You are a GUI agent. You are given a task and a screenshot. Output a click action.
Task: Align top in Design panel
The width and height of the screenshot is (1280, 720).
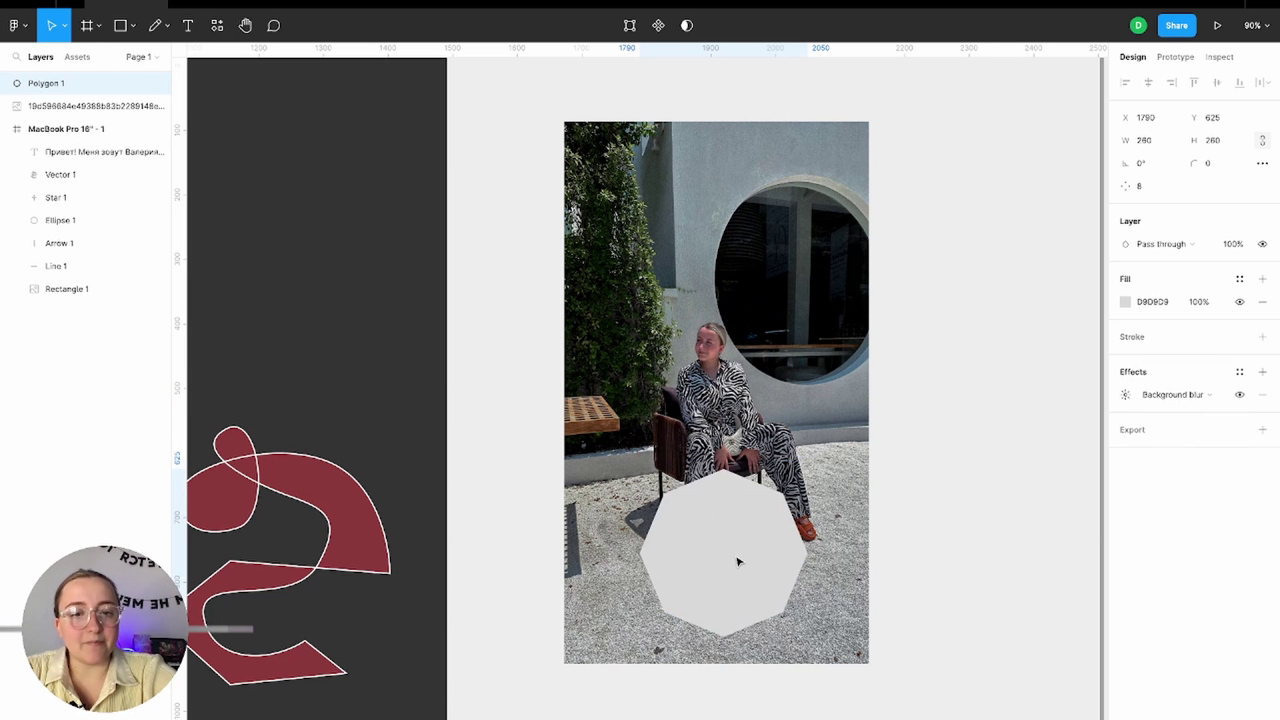tap(1194, 82)
